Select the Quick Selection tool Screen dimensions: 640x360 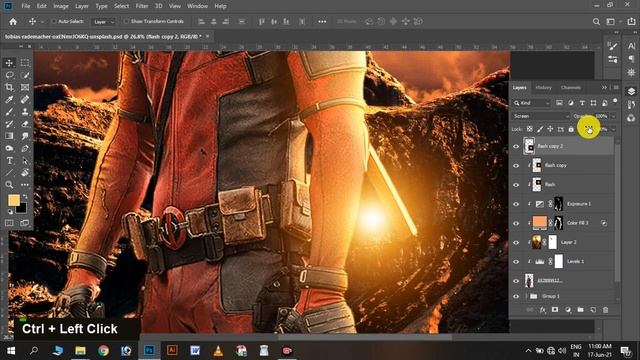[25, 75]
